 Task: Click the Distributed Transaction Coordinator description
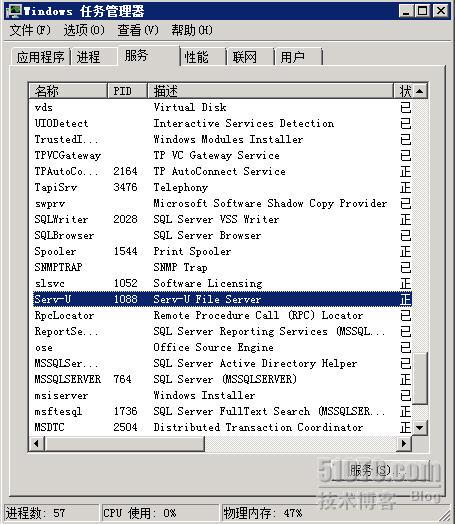pos(258,427)
